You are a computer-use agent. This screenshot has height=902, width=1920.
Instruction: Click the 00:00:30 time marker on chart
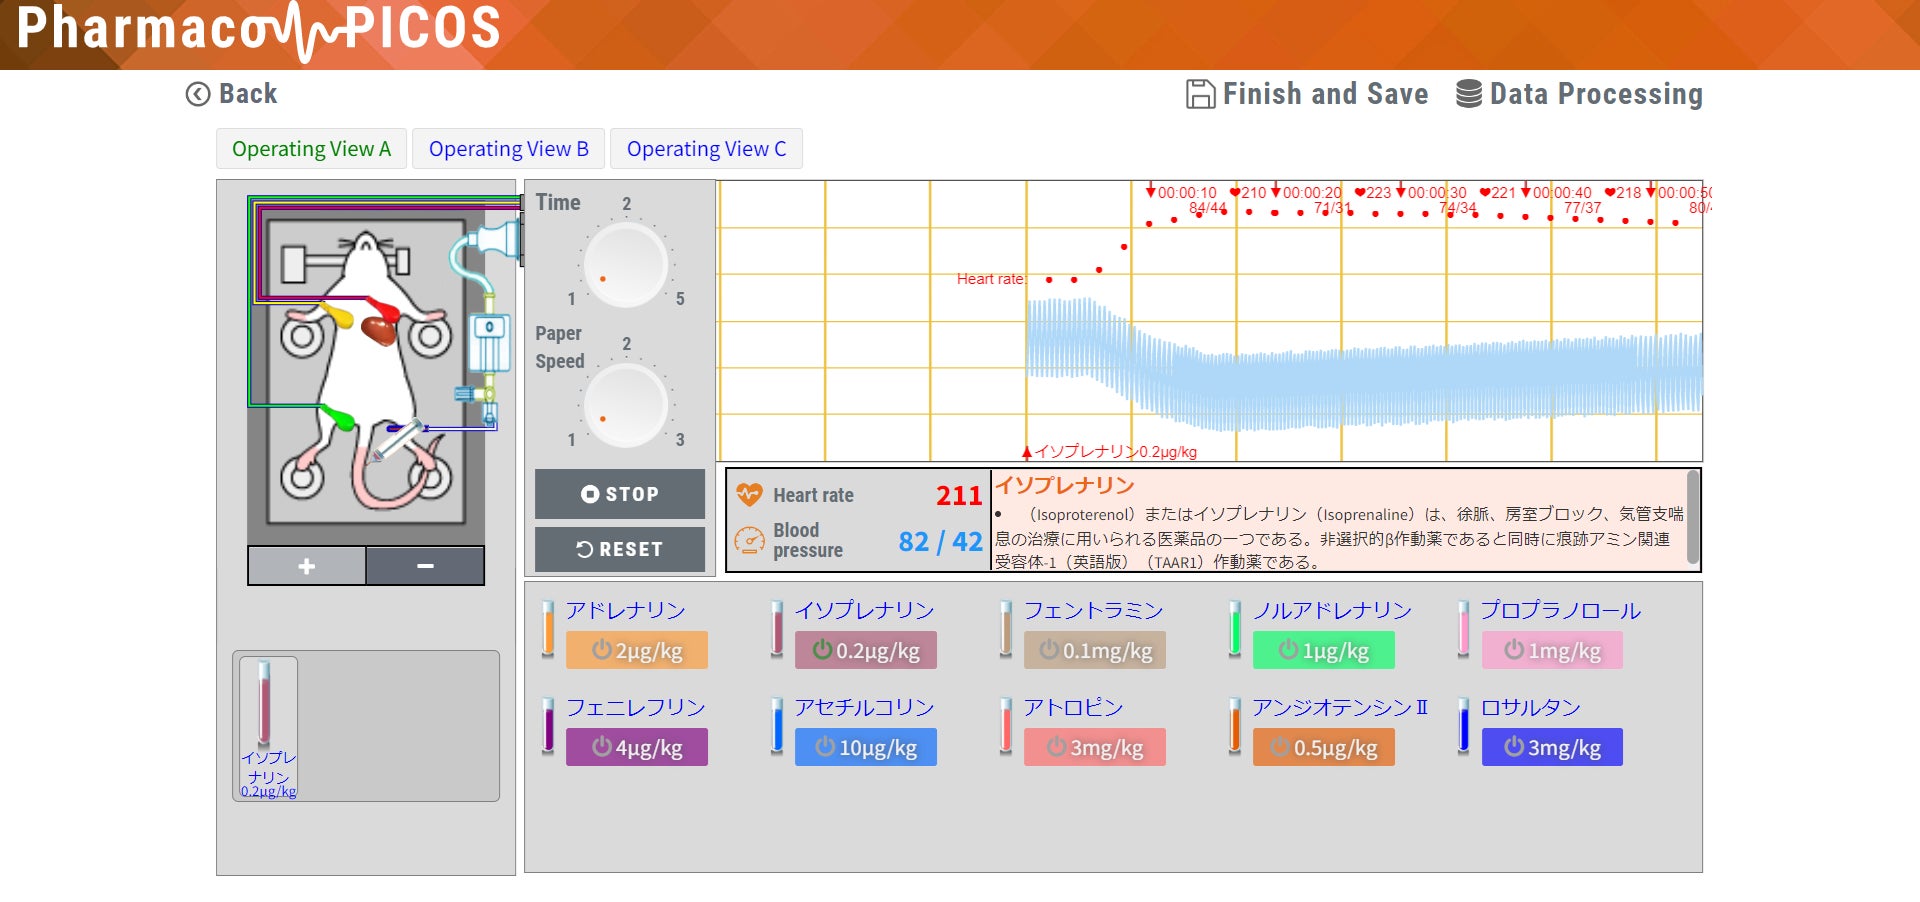coord(1431,192)
